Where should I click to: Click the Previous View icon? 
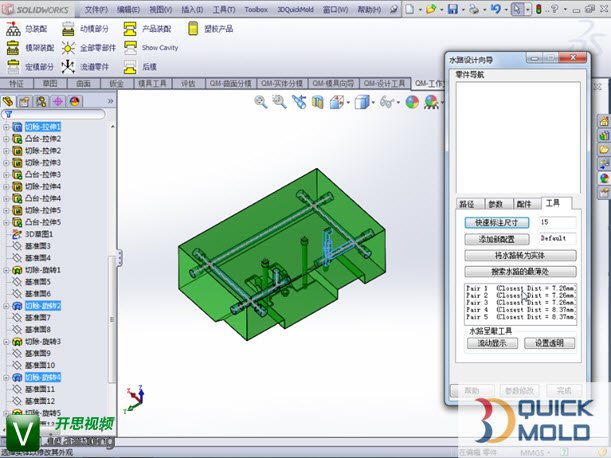(x=299, y=102)
